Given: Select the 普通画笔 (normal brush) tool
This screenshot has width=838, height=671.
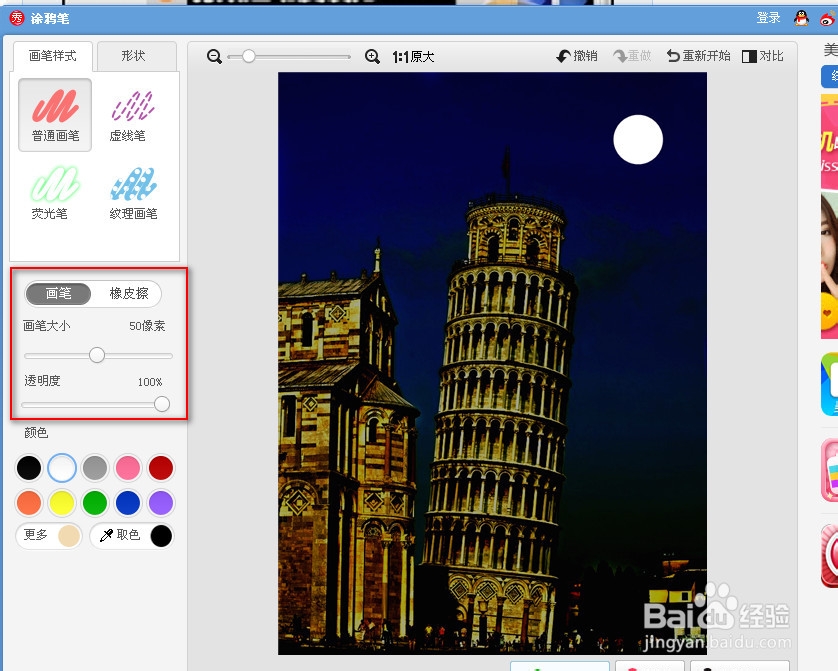Looking at the screenshot, I should 54,114.
